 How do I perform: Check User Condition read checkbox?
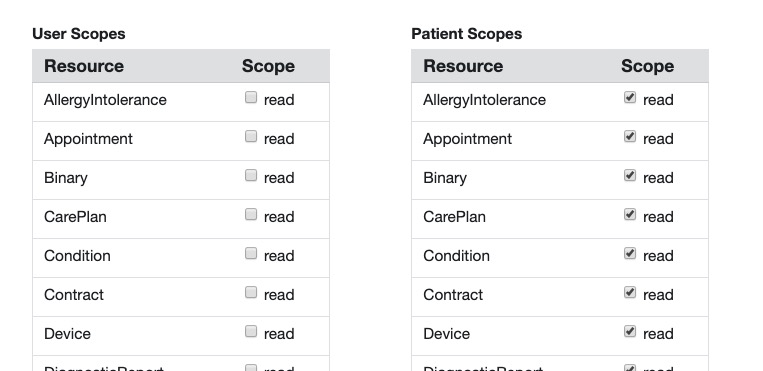(x=251, y=253)
